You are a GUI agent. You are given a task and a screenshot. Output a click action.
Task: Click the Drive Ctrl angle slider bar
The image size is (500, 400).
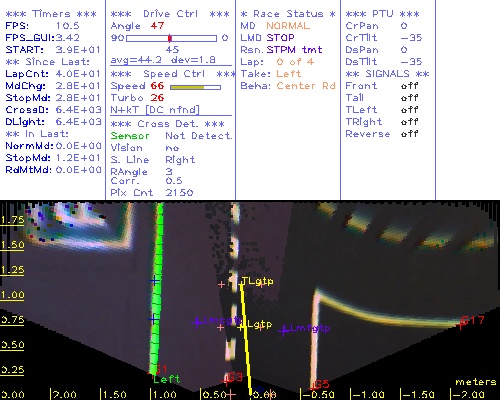pyautogui.click(x=171, y=38)
